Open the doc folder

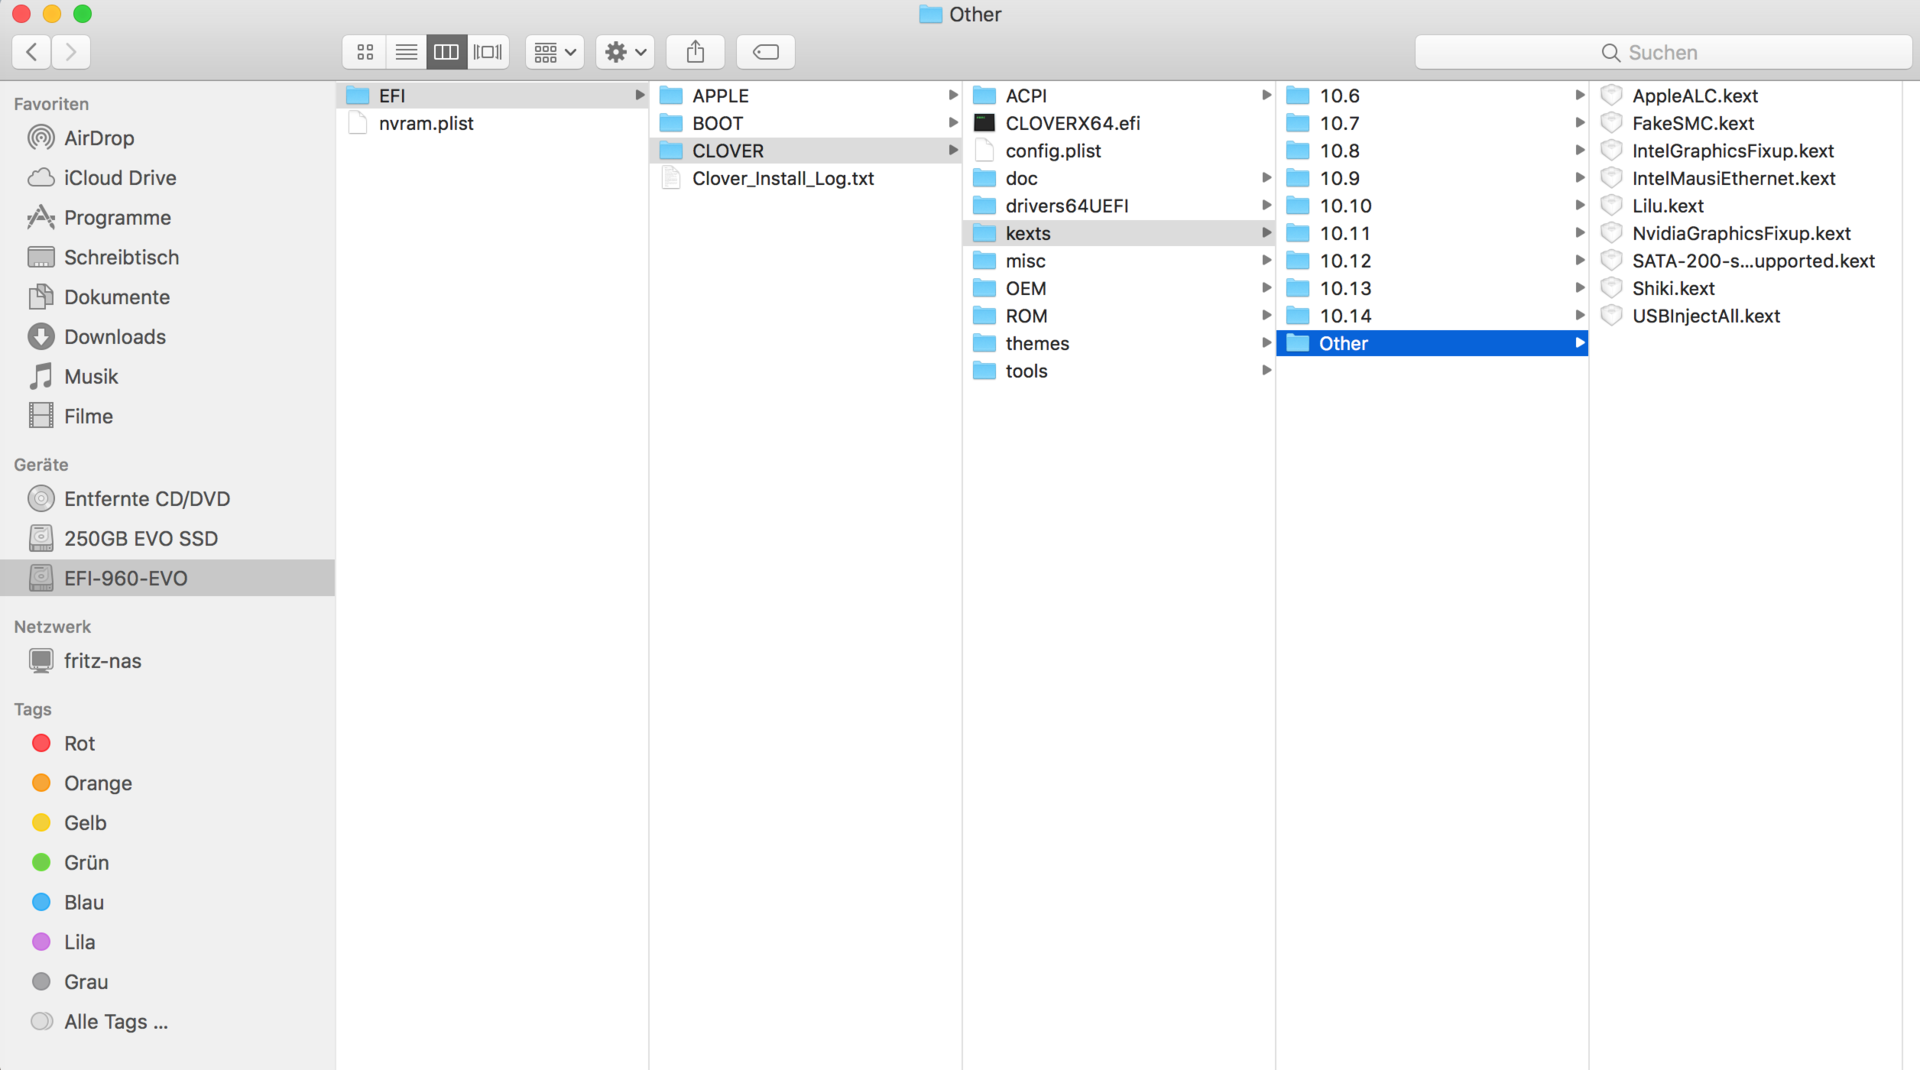point(1119,178)
